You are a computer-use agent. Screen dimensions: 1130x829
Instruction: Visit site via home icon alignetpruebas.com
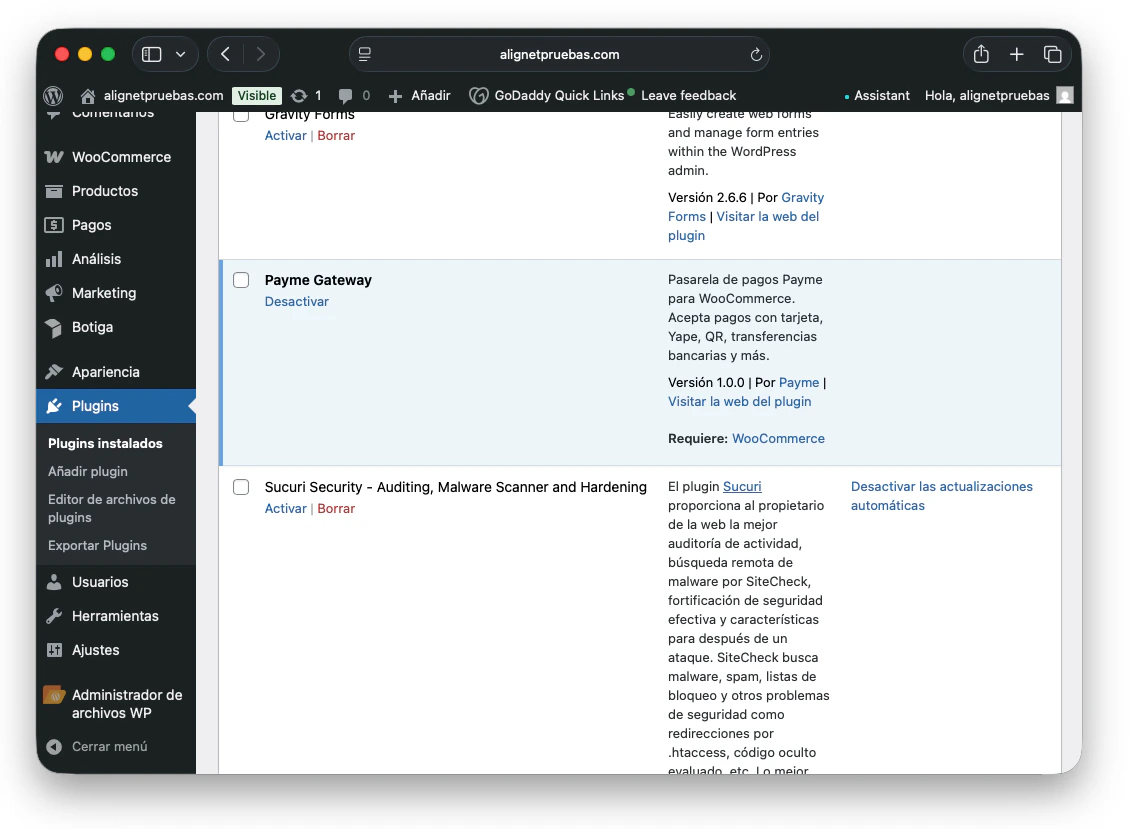pos(152,95)
